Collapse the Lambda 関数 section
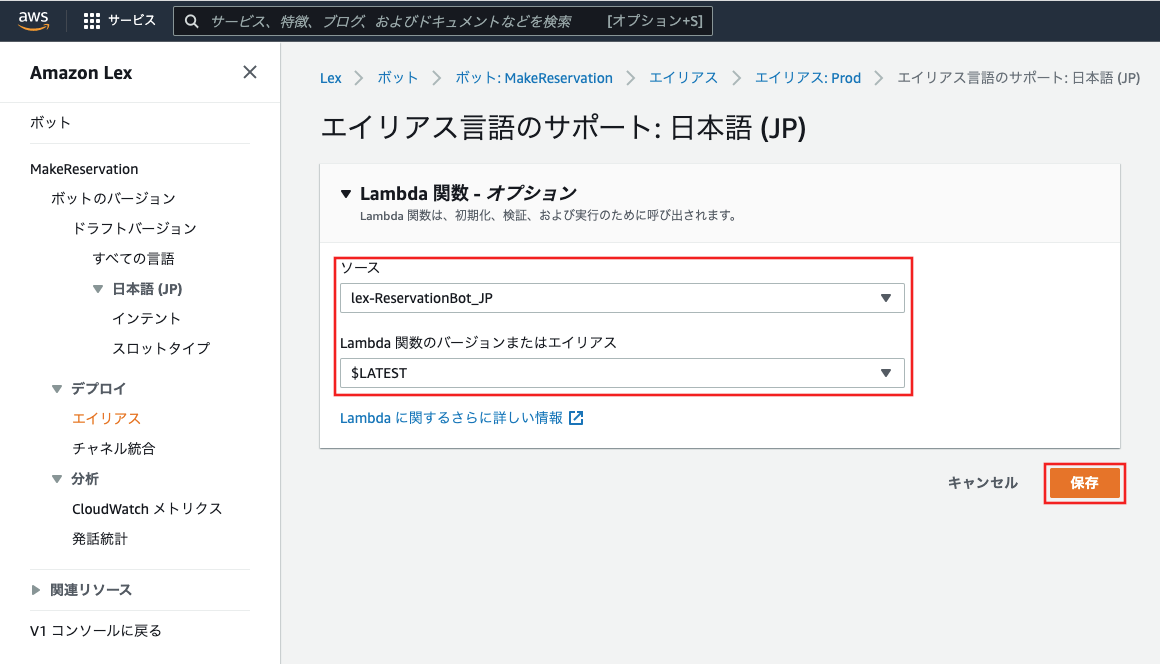The width and height of the screenshot is (1160, 664). pyautogui.click(x=345, y=194)
